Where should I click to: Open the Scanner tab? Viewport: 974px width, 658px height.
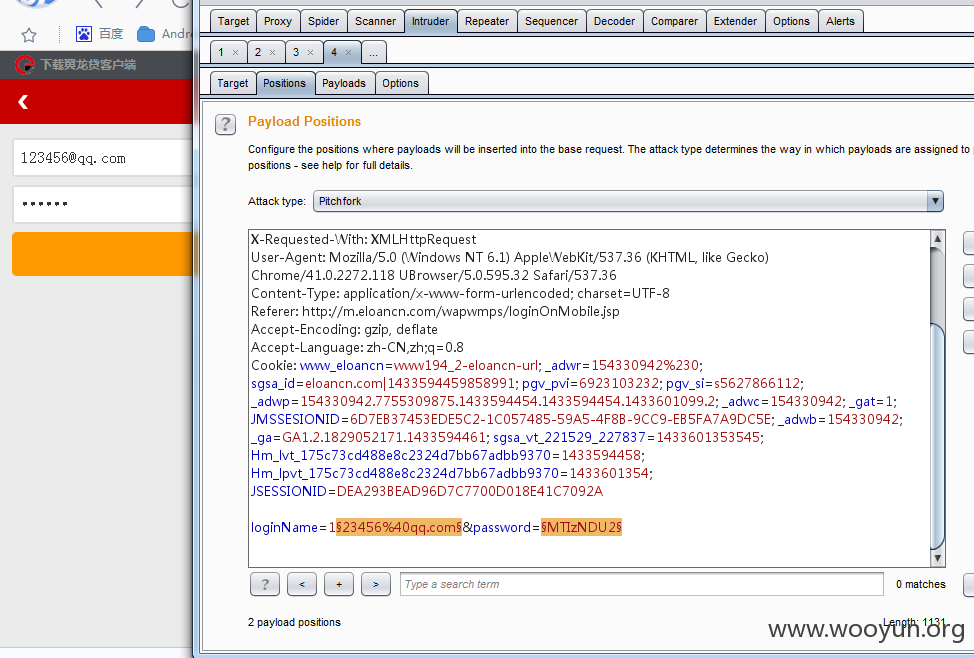click(x=375, y=21)
